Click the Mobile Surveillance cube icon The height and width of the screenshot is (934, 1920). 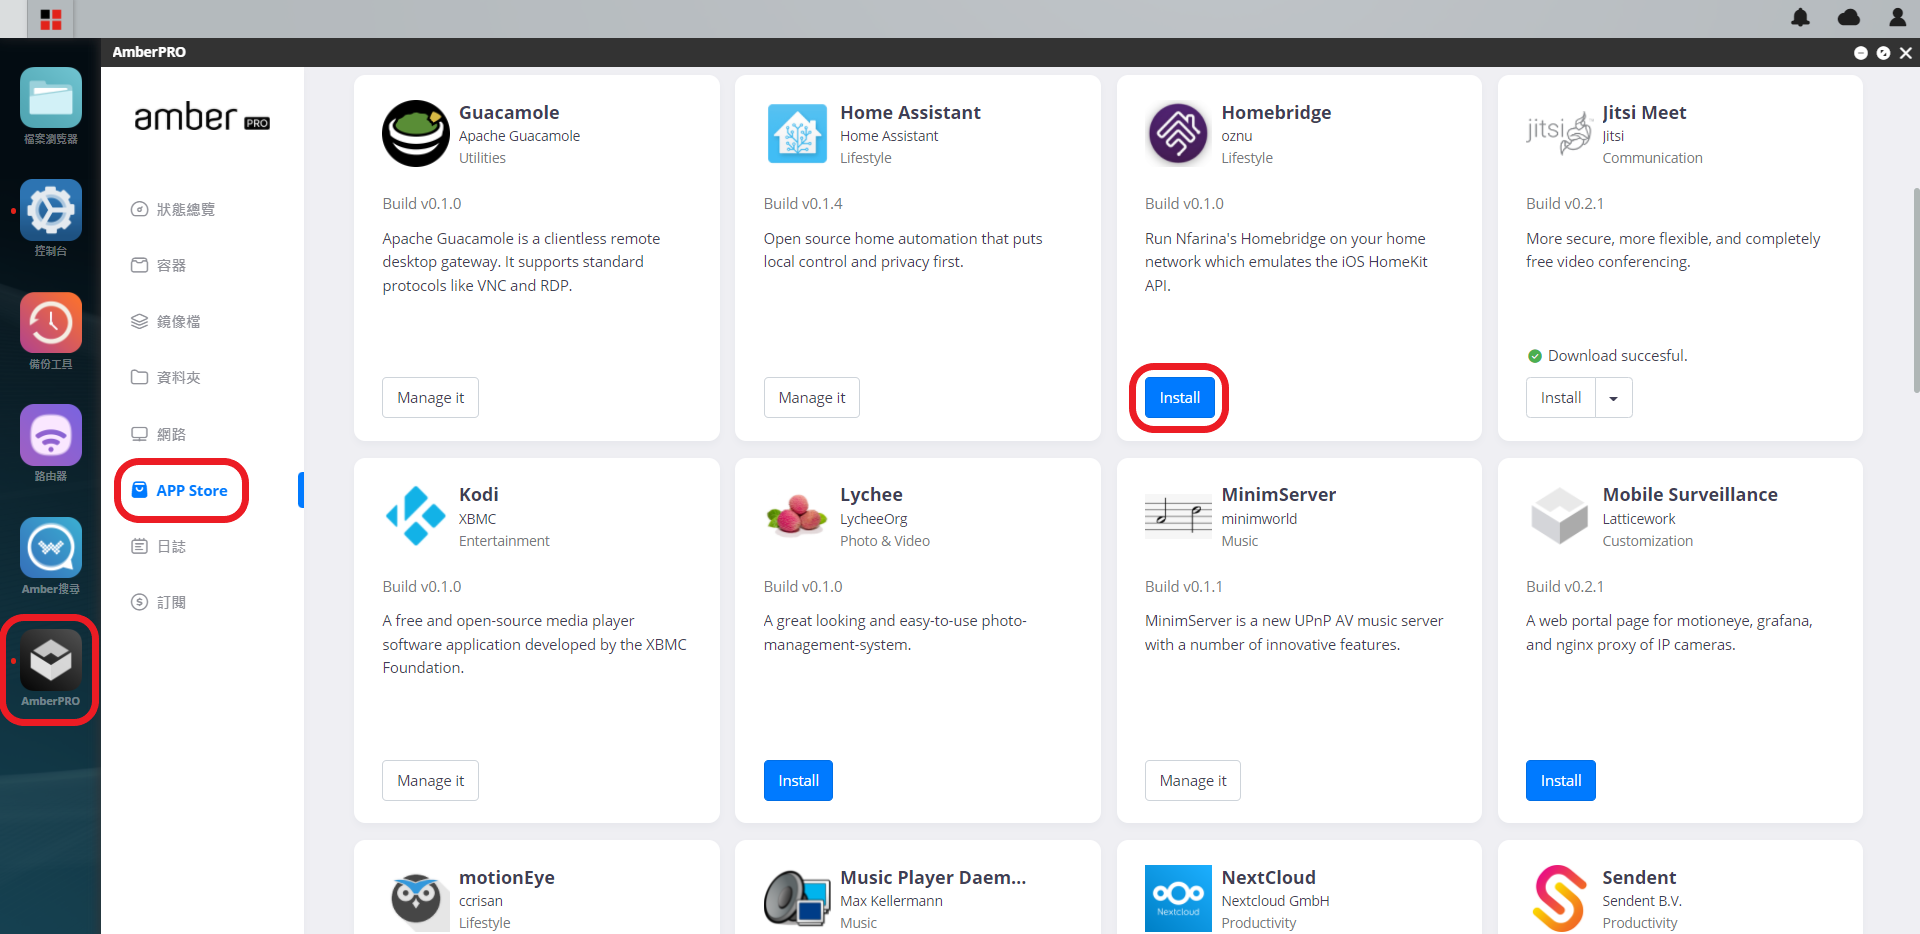pyautogui.click(x=1559, y=516)
